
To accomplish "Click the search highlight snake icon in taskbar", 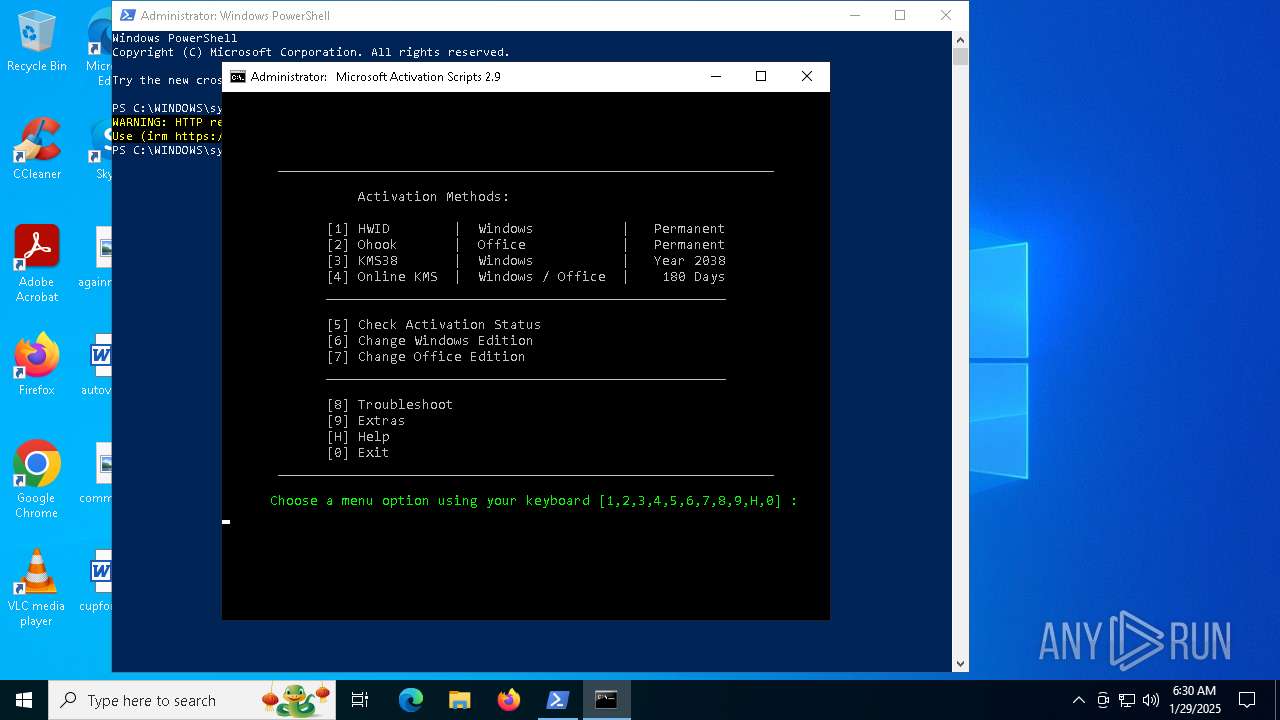I will point(296,700).
